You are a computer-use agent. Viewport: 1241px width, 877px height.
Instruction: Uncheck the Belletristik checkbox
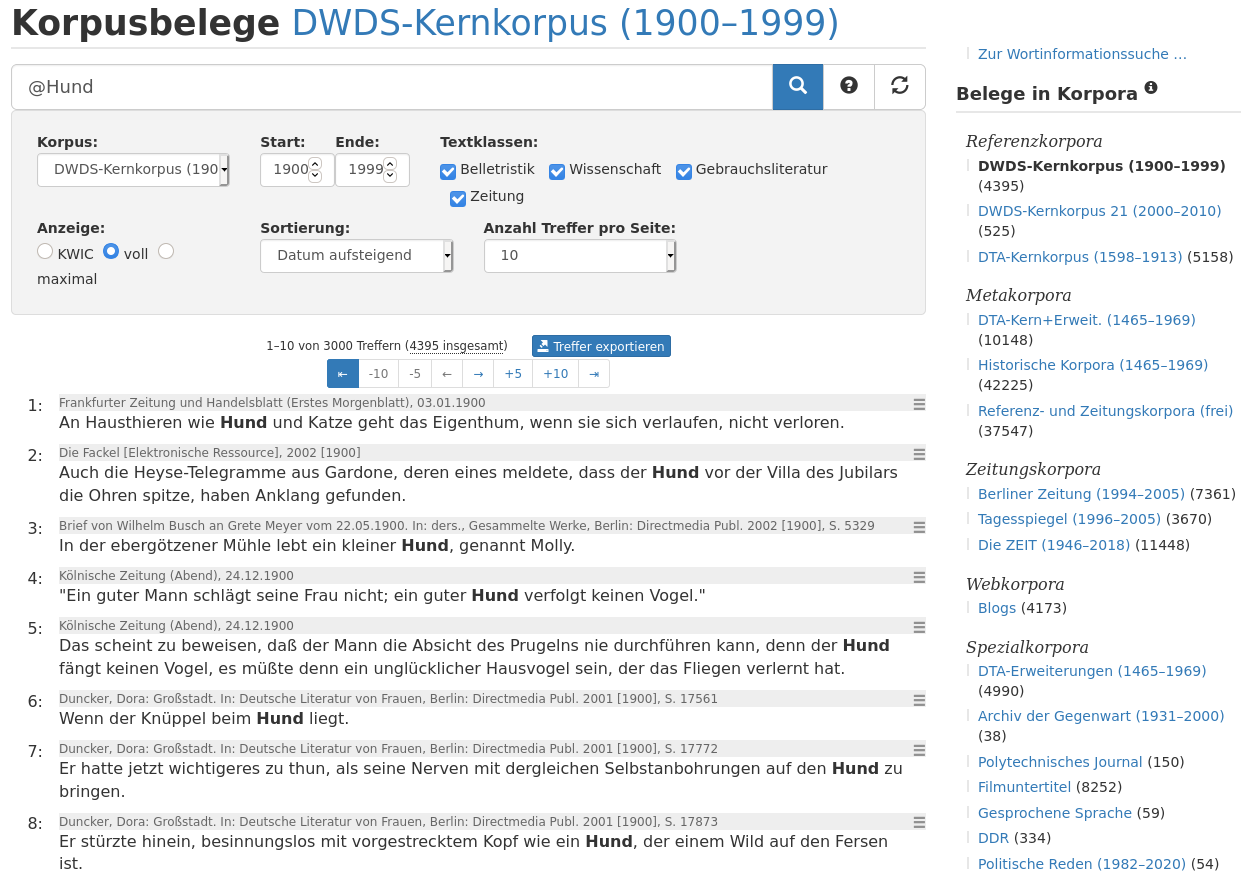[x=448, y=171]
